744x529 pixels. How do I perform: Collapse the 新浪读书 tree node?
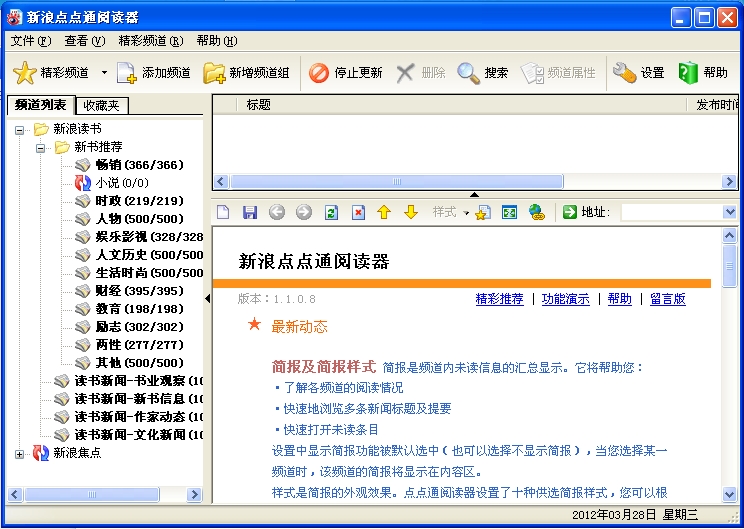click(x=19, y=130)
